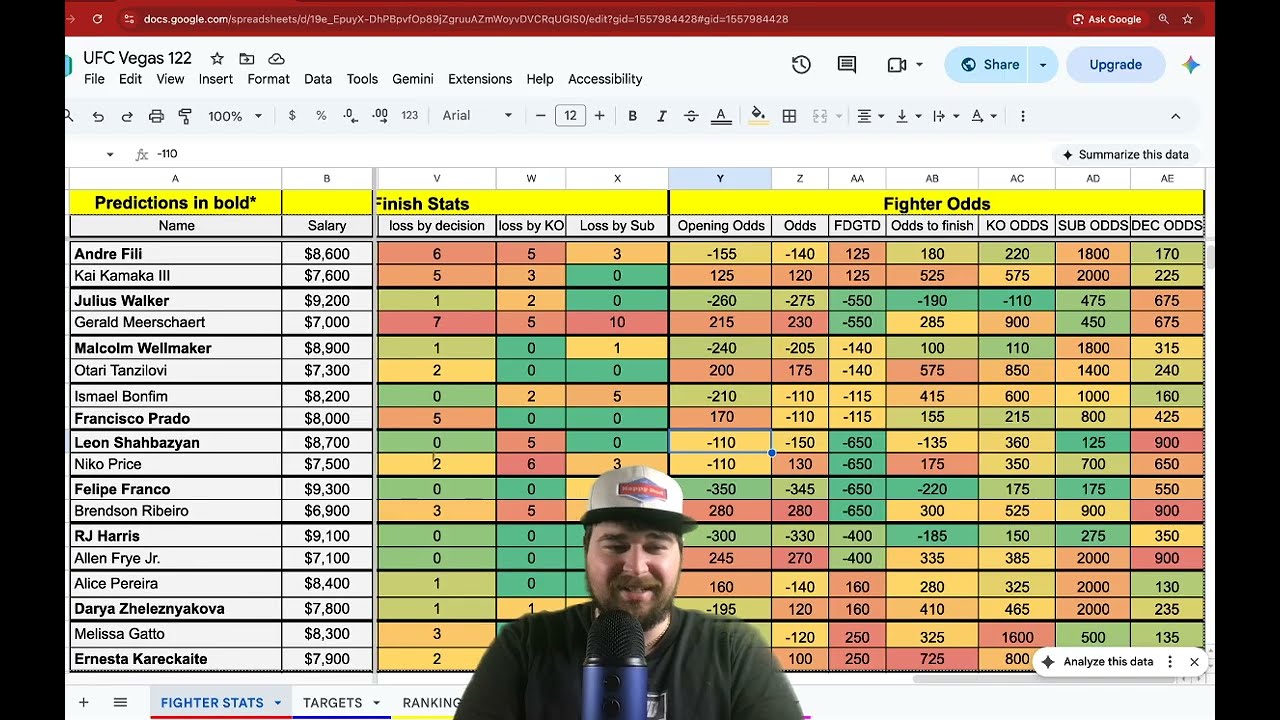The image size is (1280, 720).
Task: Collapse the menus with up chevron
Action: 1175,116
